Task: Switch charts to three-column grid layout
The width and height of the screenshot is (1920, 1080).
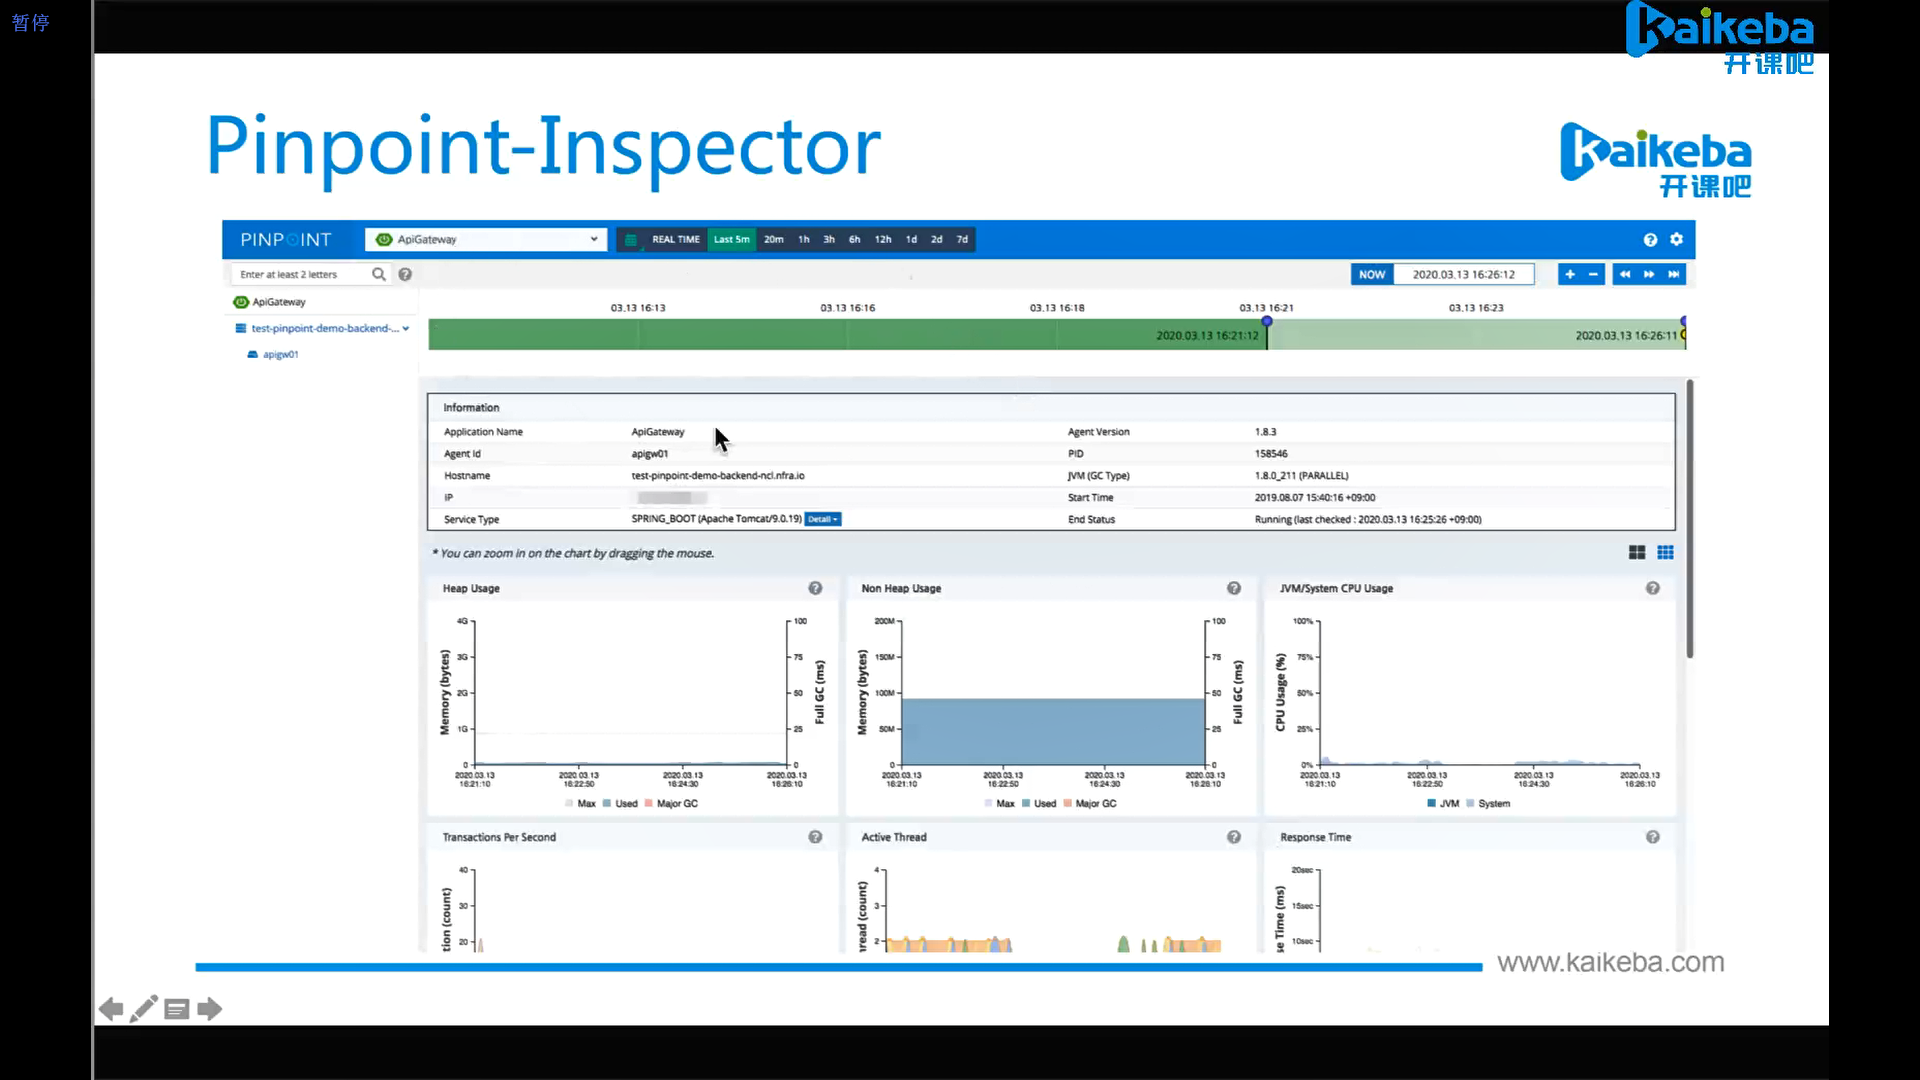Action: pyautogui.click(x=1665, y=552)
